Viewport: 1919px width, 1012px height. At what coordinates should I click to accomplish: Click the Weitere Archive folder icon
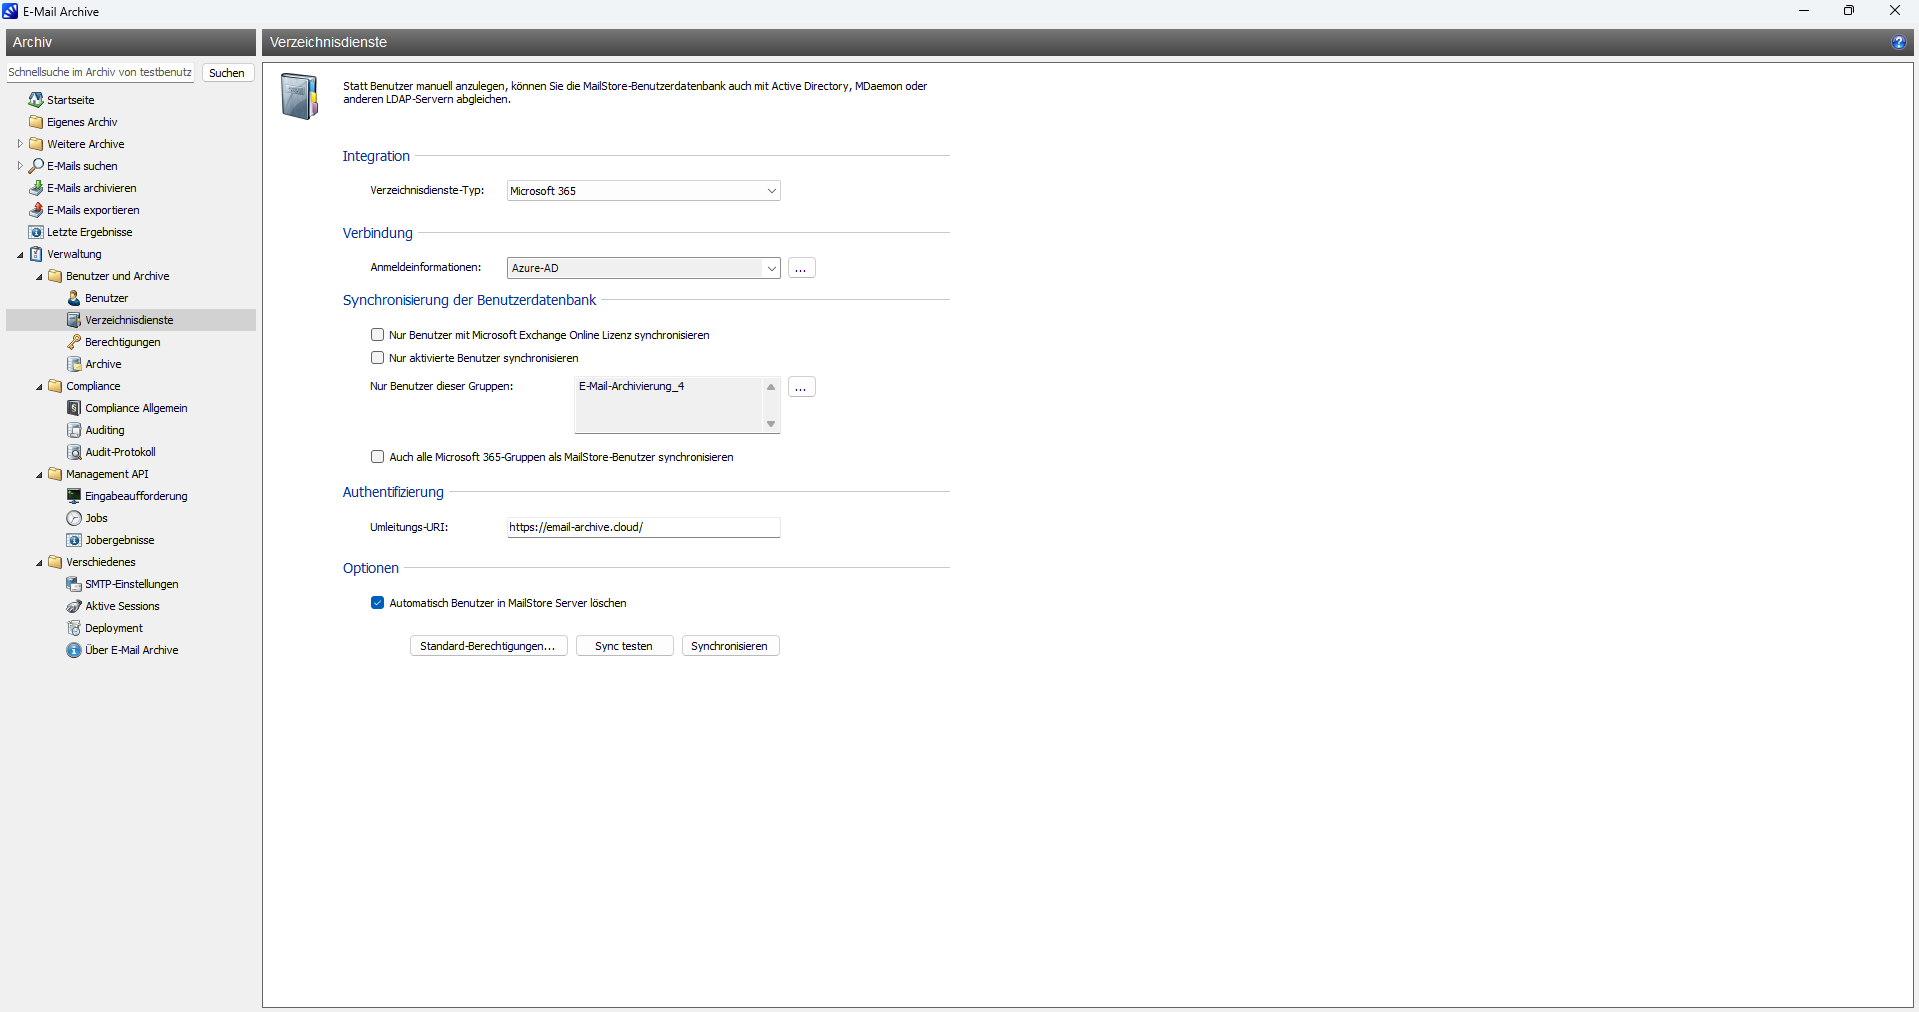click(36, 144)
